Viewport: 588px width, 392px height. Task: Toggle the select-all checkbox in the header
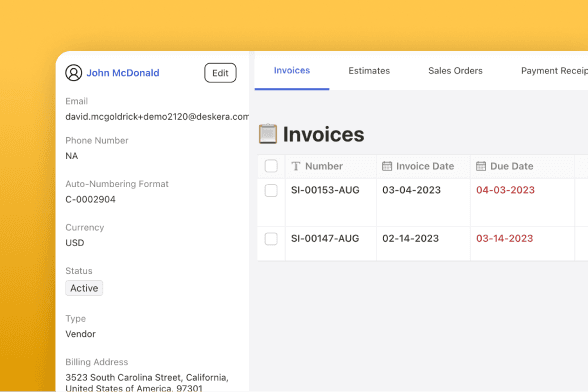coord(271,166)
